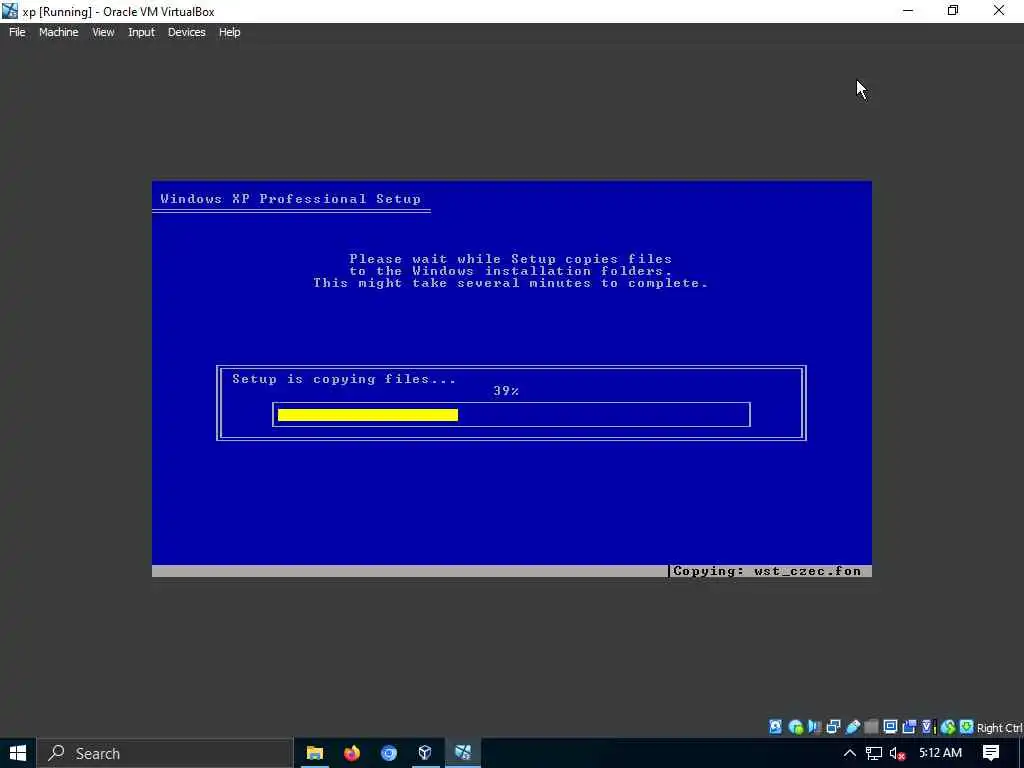Click the yellow setup progress bar
1024x768 pixels.
tap(368, 415)
